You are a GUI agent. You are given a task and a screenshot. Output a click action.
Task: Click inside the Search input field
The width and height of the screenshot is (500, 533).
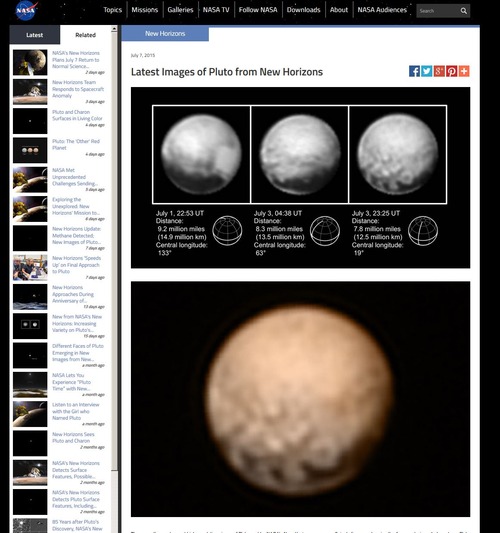pyautogui.click(x=438, y=11)
